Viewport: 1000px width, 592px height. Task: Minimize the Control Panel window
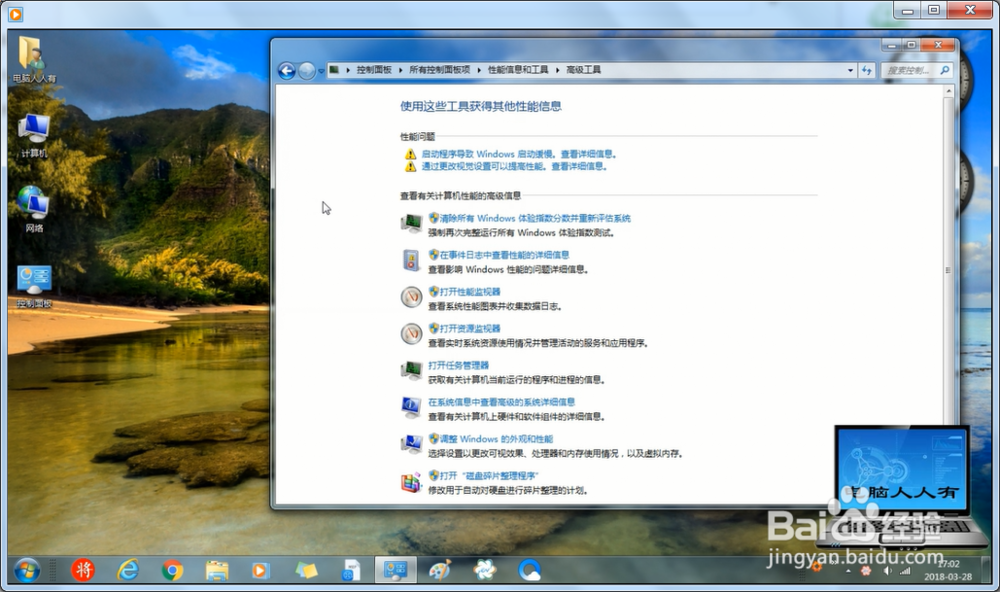pyautogui.click(x=892, y=45)
